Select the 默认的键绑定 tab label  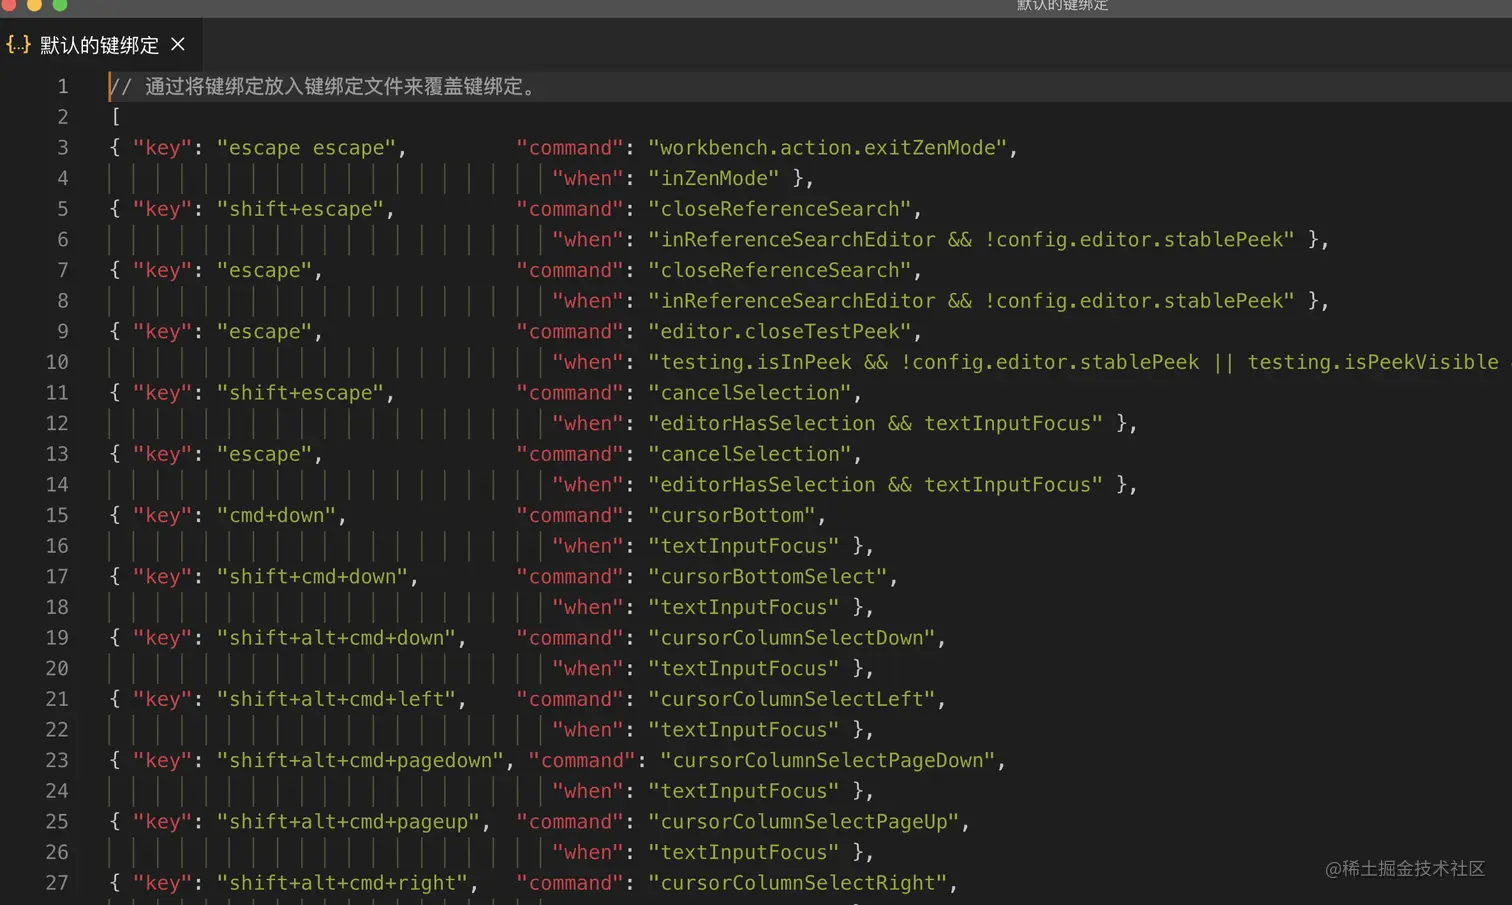99,45
